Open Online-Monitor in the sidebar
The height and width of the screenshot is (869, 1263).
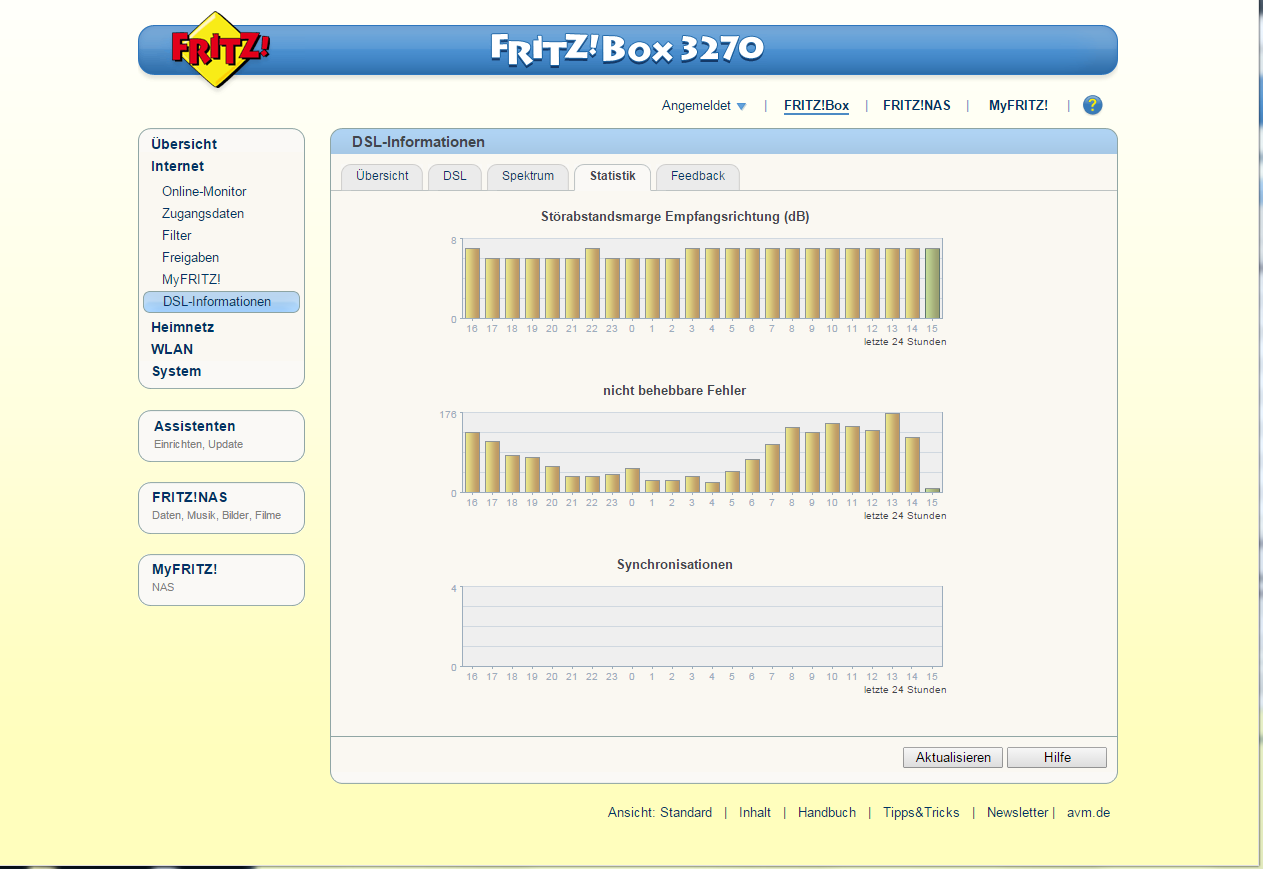click(204, 191)
